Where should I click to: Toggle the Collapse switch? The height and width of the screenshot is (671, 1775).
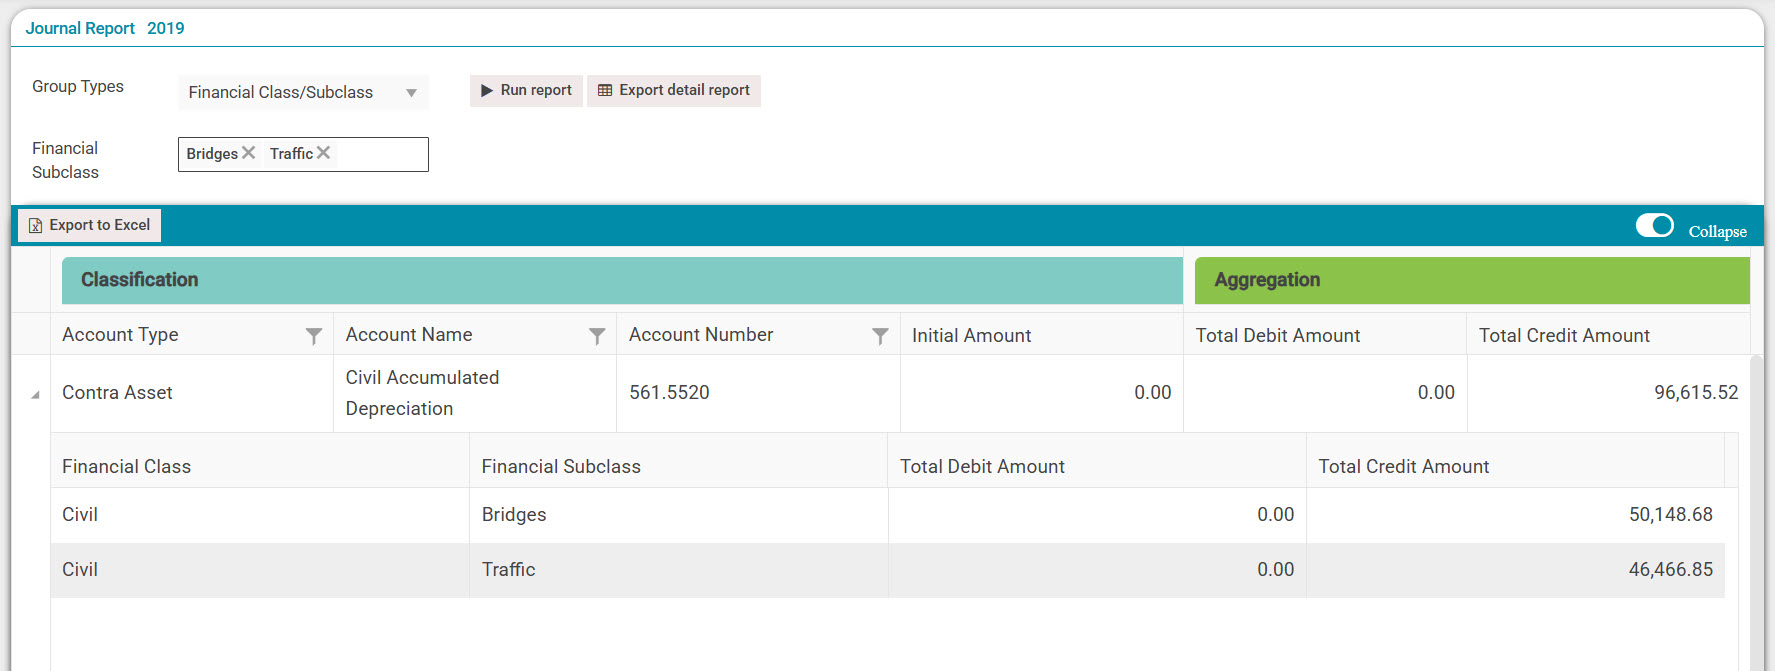[1654, 226]
